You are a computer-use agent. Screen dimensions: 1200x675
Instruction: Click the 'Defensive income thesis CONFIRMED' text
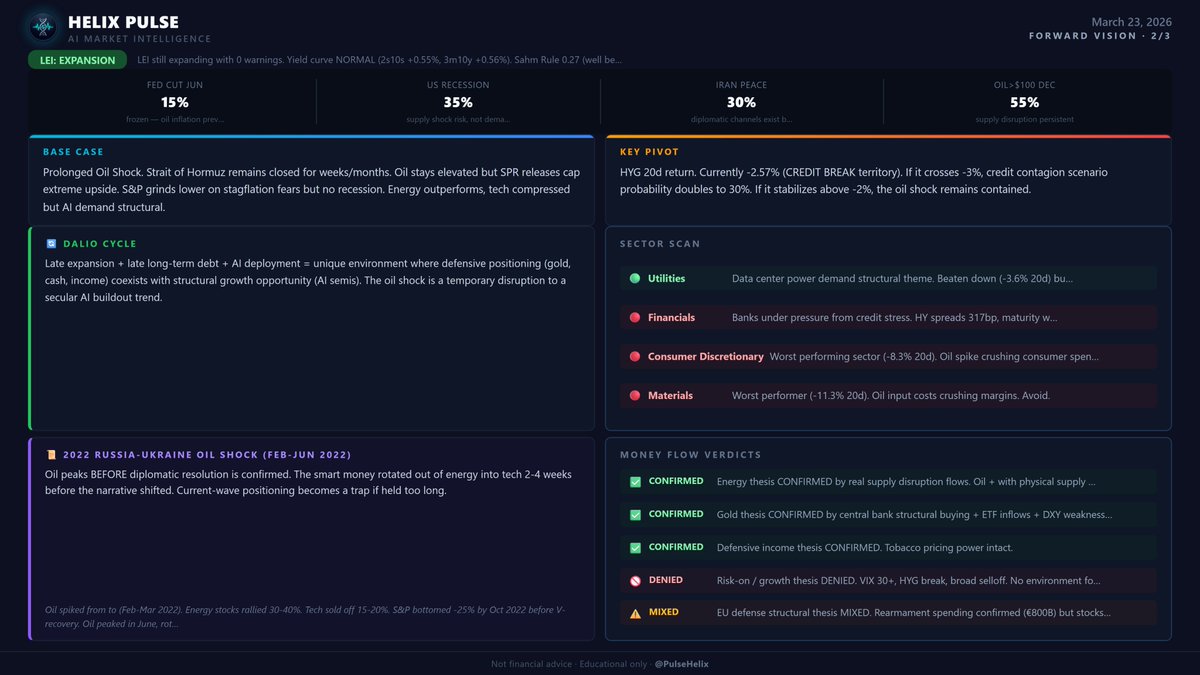point(865,547)
